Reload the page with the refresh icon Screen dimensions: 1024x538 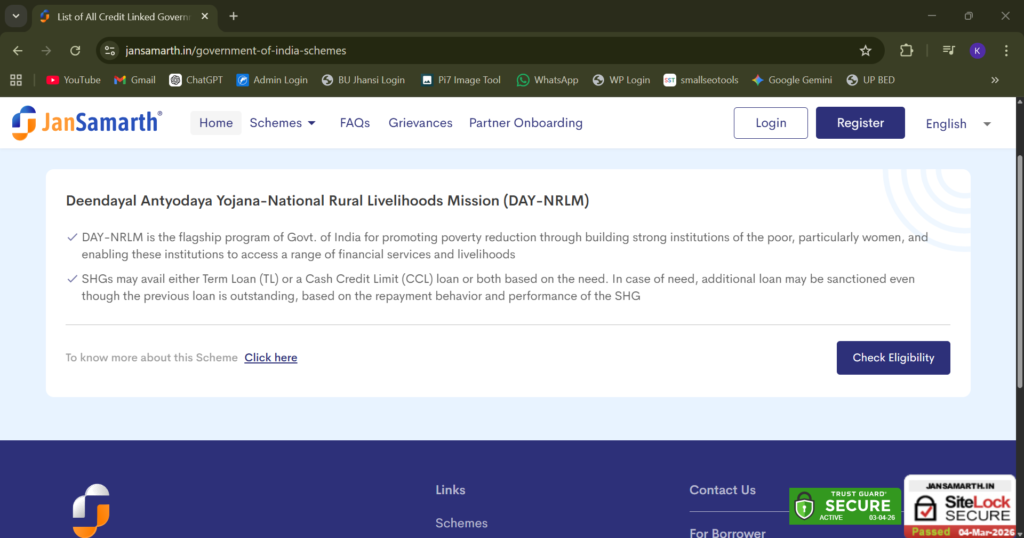click(75, 51)
